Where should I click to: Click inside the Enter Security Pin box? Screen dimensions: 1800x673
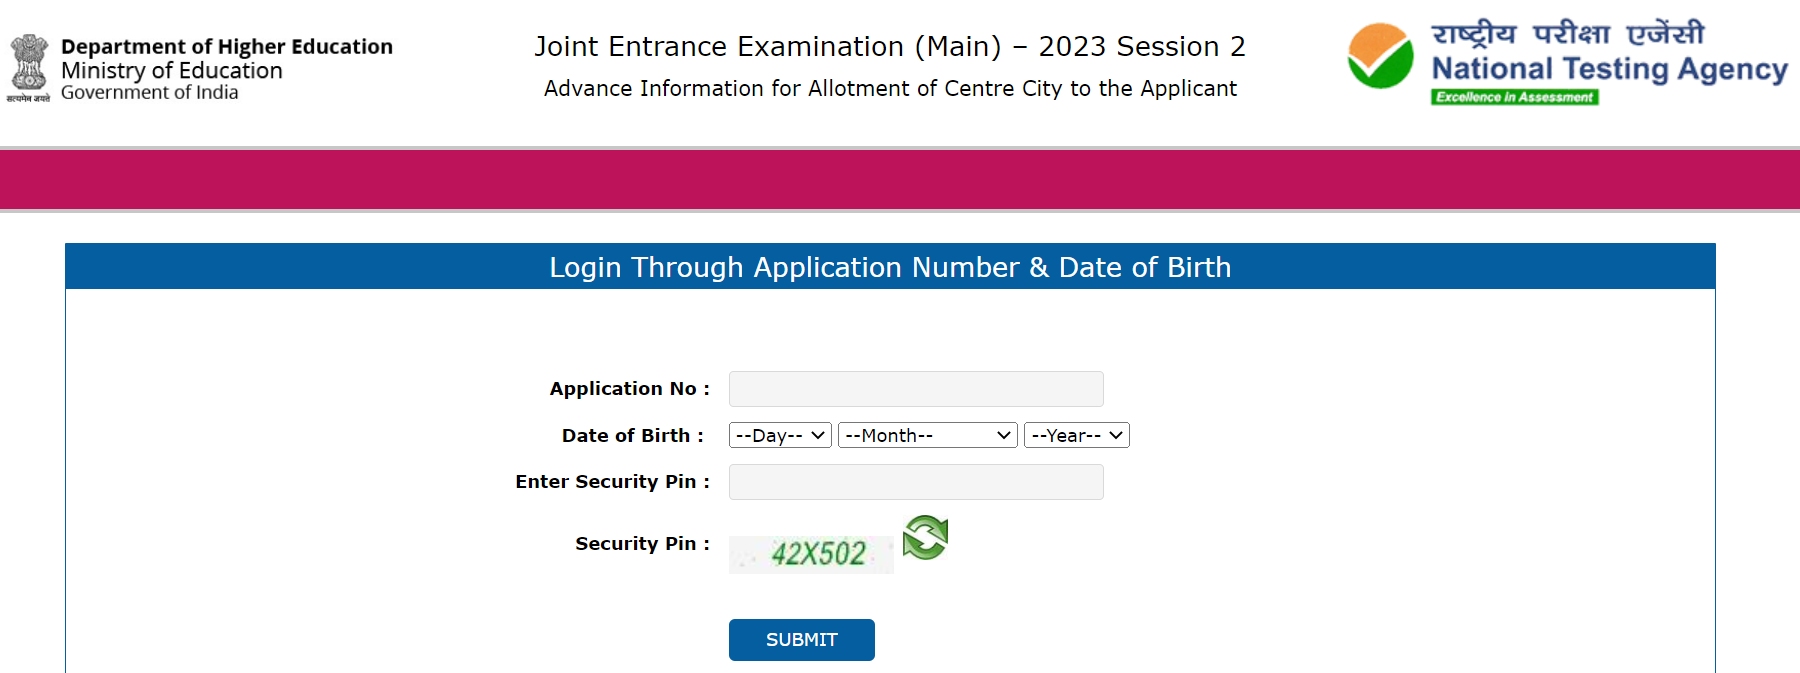[915, 481]
